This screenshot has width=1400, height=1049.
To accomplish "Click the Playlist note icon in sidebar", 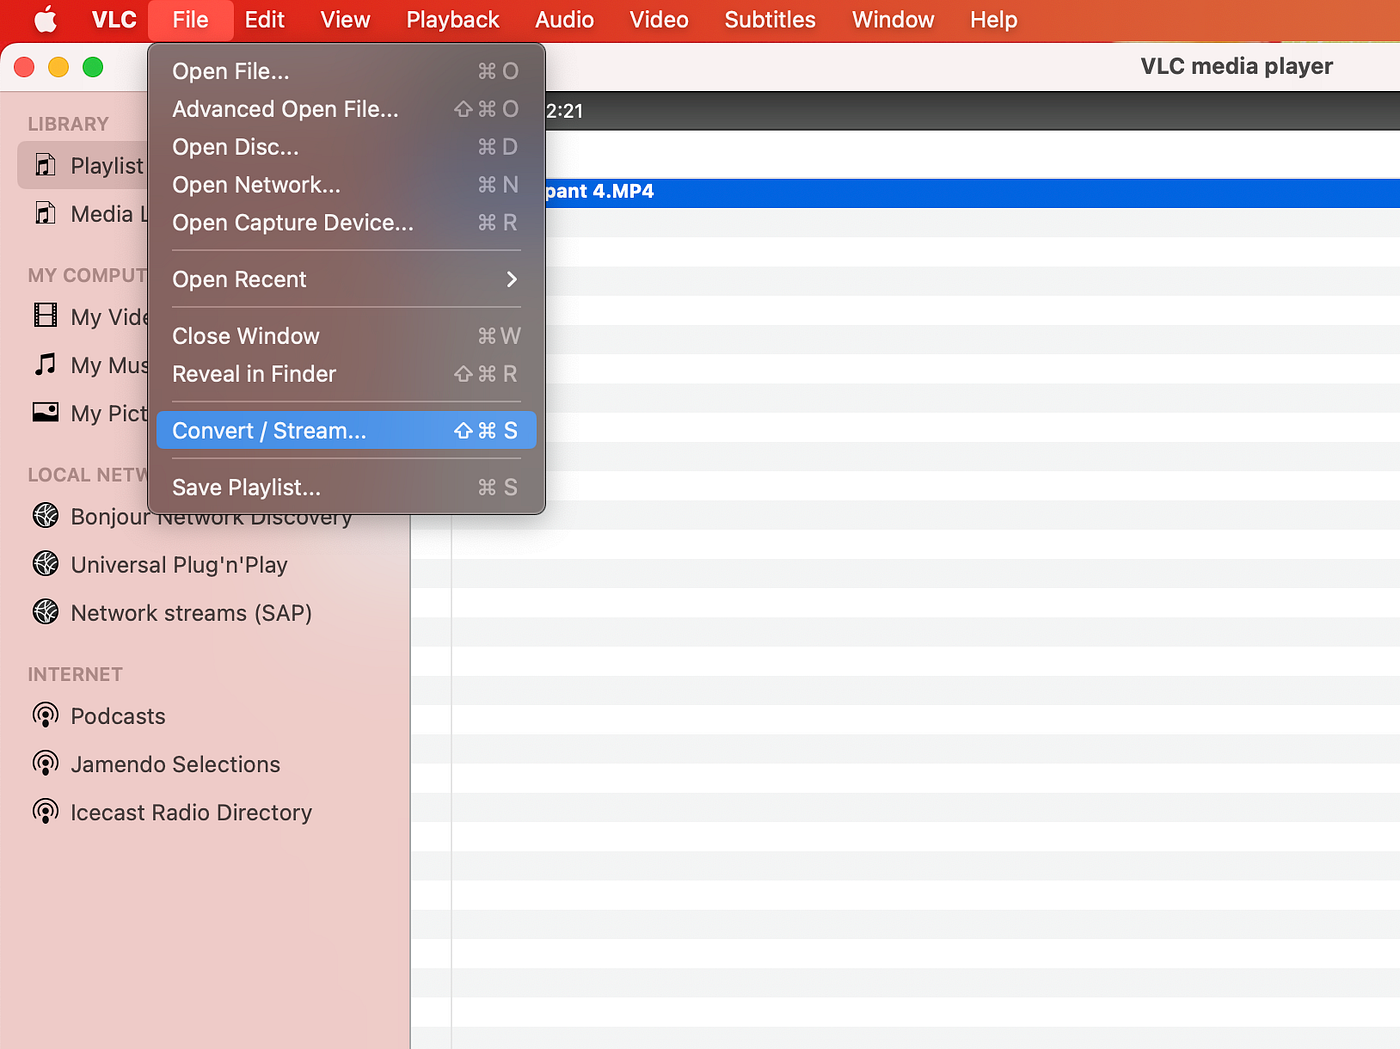I will pos(46,165).
